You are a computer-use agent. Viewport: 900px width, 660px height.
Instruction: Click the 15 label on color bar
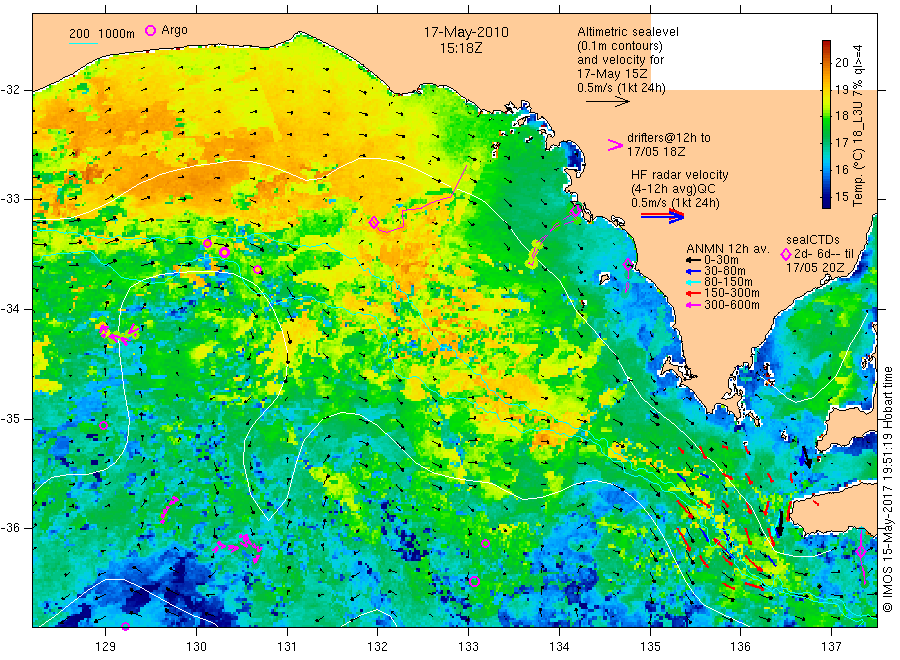click(842, 197)
